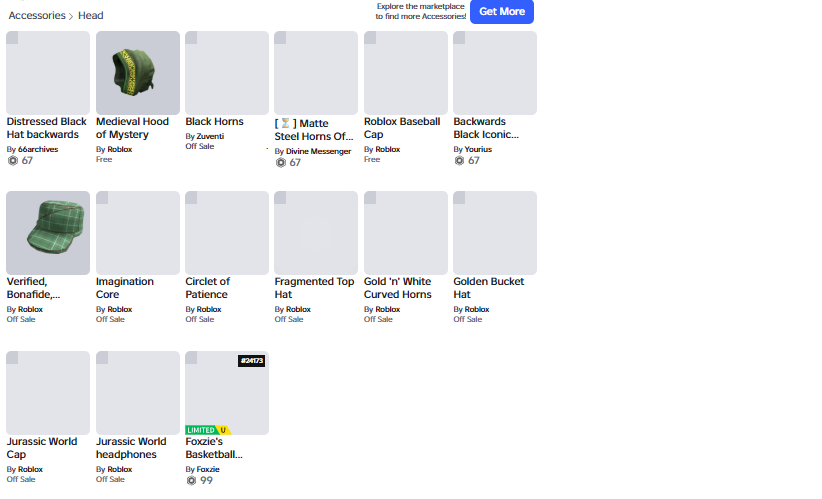
Task: Click the hourglass icon in Matte Steel Horns title
Action: tap(286, 123)
